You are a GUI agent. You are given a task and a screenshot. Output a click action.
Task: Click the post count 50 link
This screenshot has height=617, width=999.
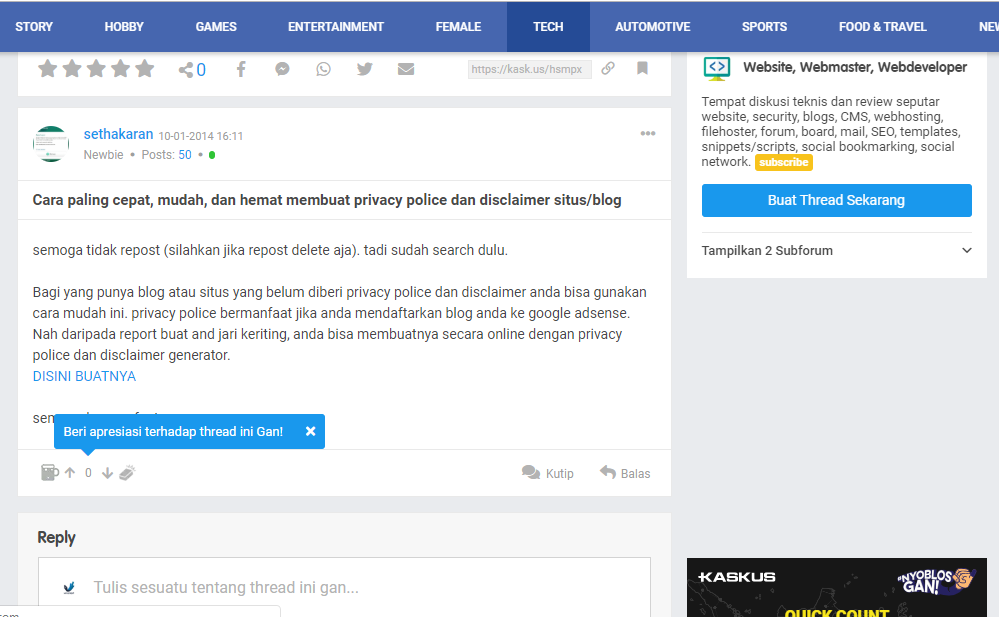point(185,155)
